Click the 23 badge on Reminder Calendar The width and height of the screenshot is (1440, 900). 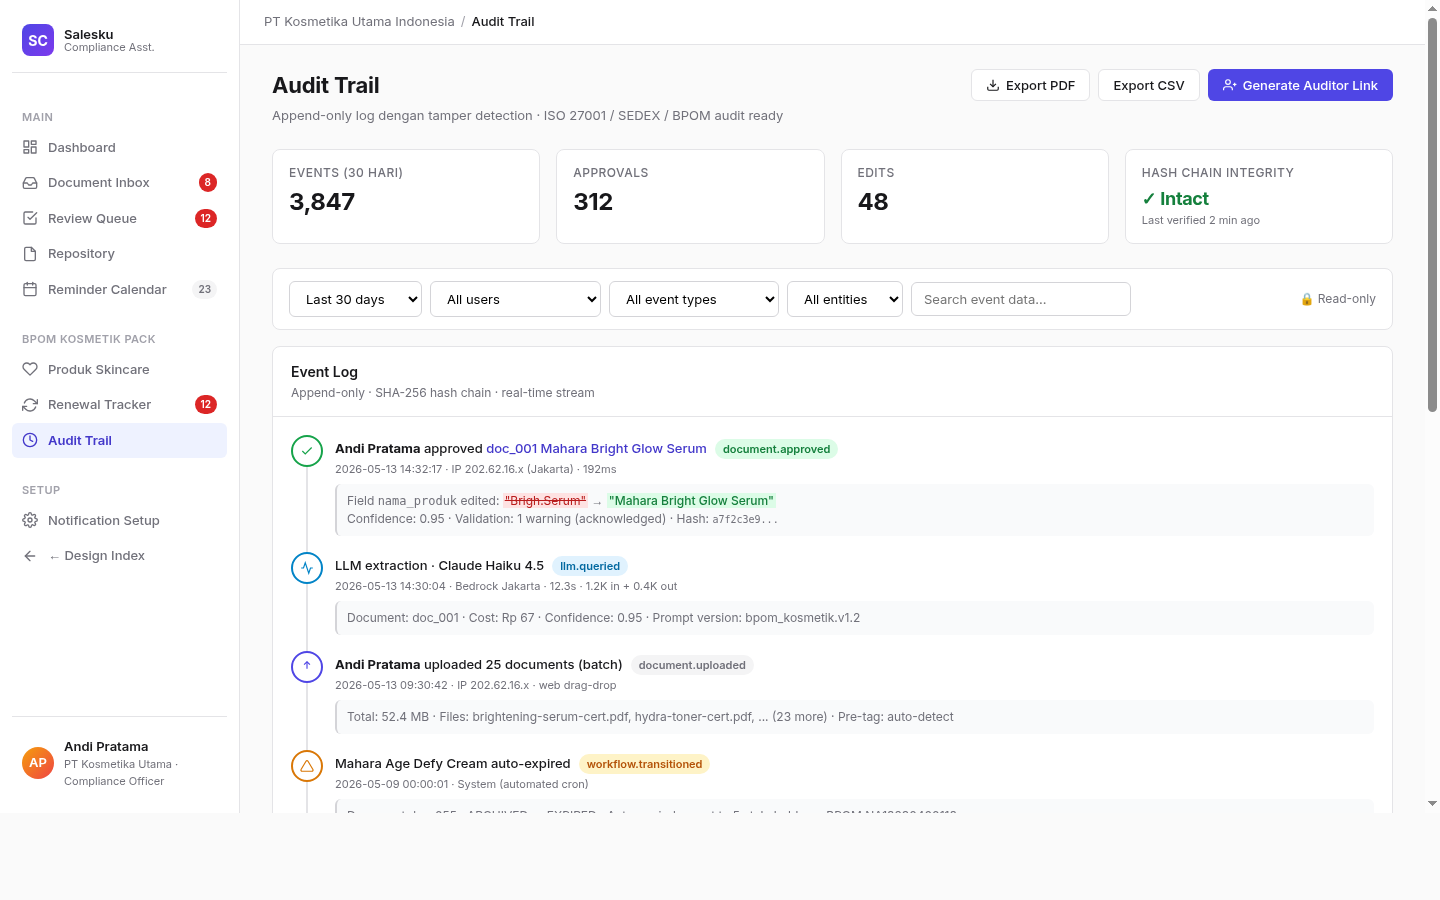(205, 289)
